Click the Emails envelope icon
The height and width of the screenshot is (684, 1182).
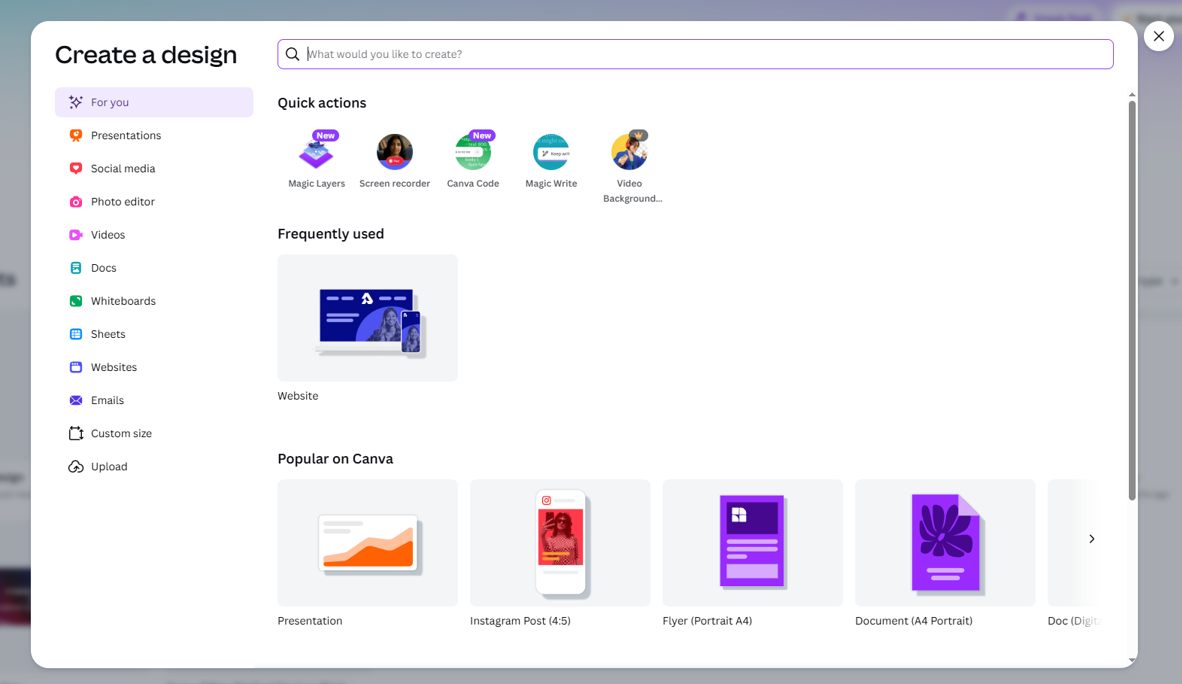tap(75, 400)
